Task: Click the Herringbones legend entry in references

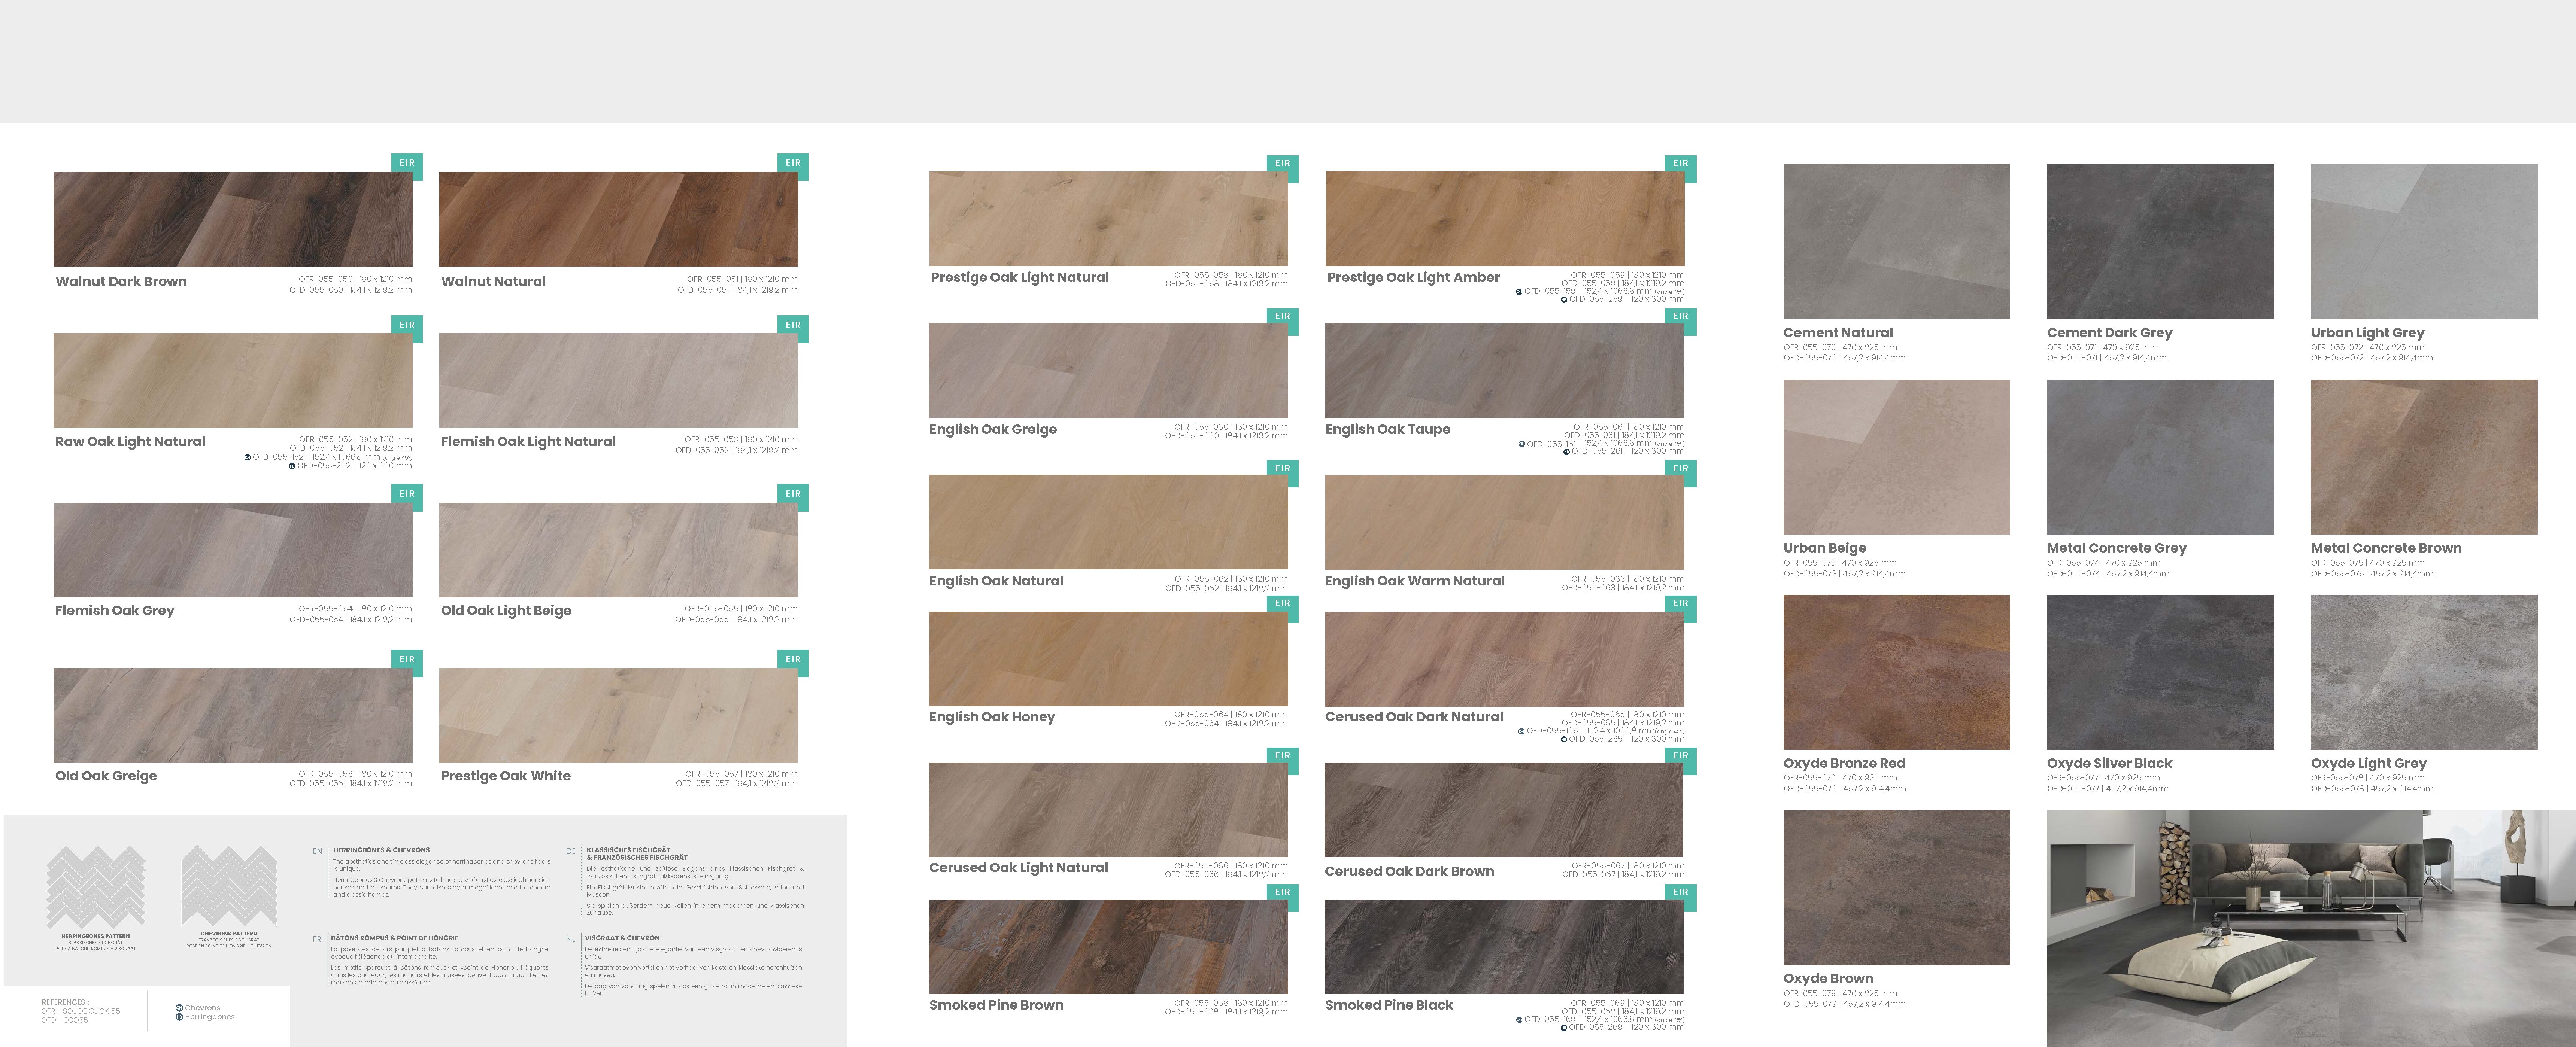Action: [x=205, y=1017]
